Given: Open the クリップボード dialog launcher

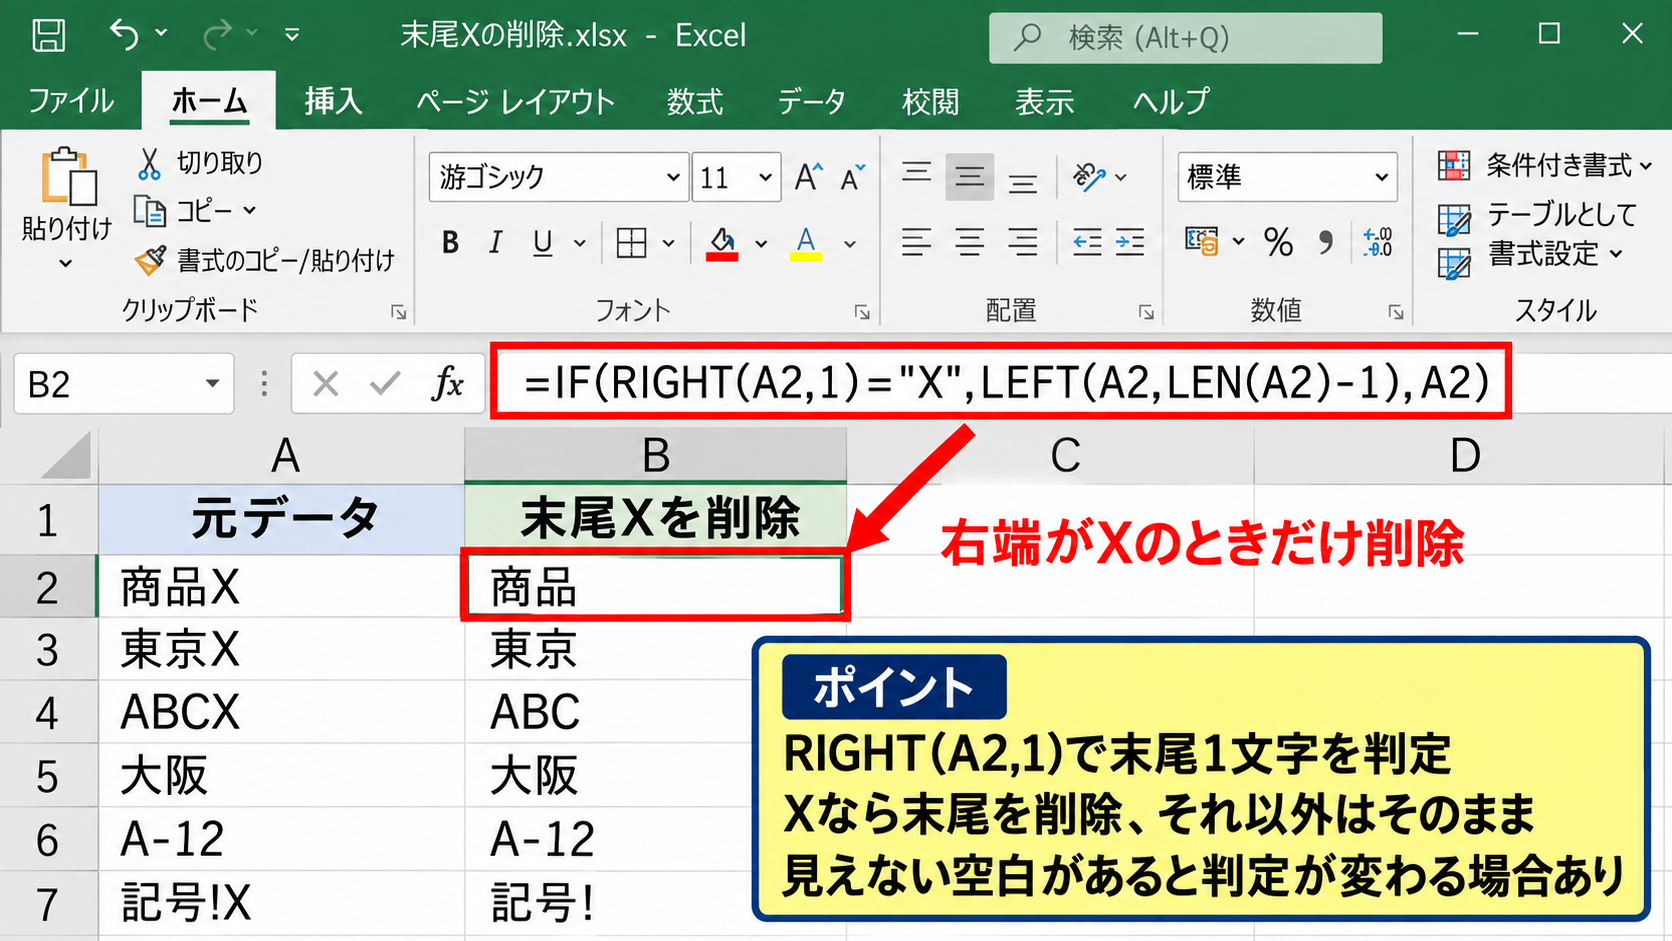Looking at the screenshot, I should [x=399, y=313].
